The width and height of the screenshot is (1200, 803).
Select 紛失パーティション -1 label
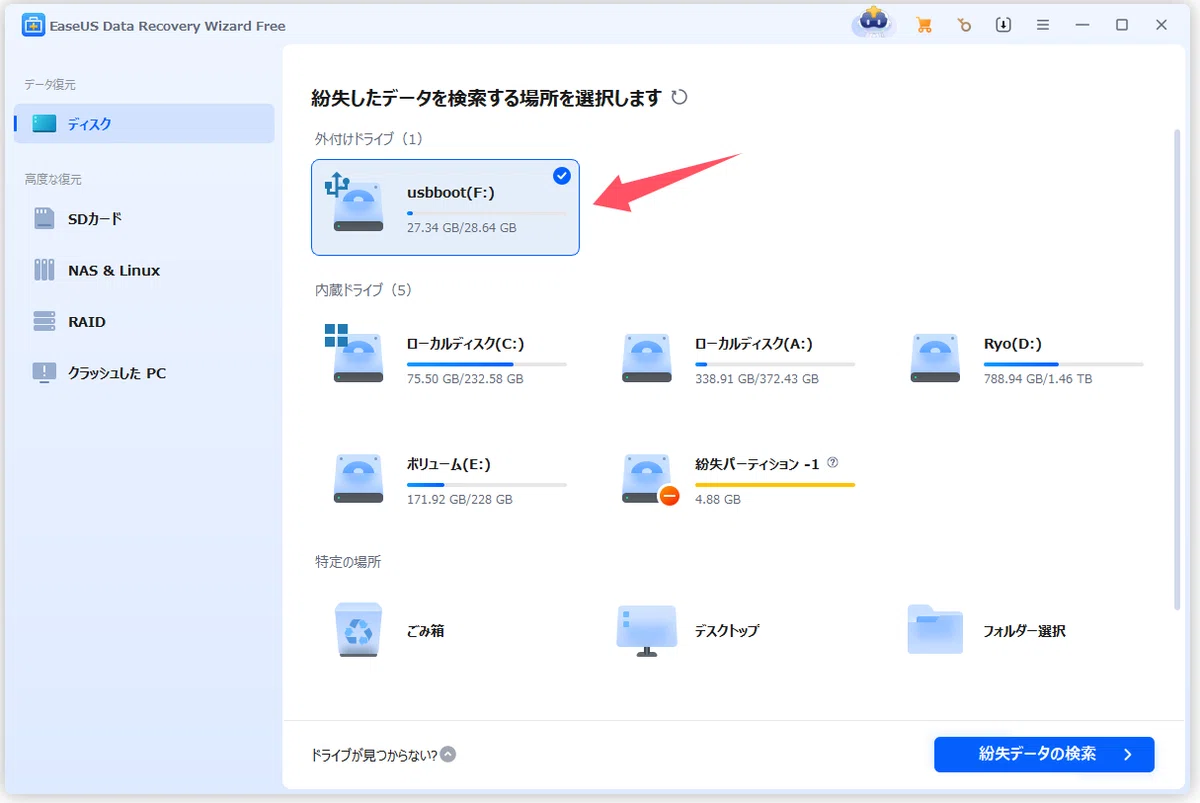[x=757, y=465]
